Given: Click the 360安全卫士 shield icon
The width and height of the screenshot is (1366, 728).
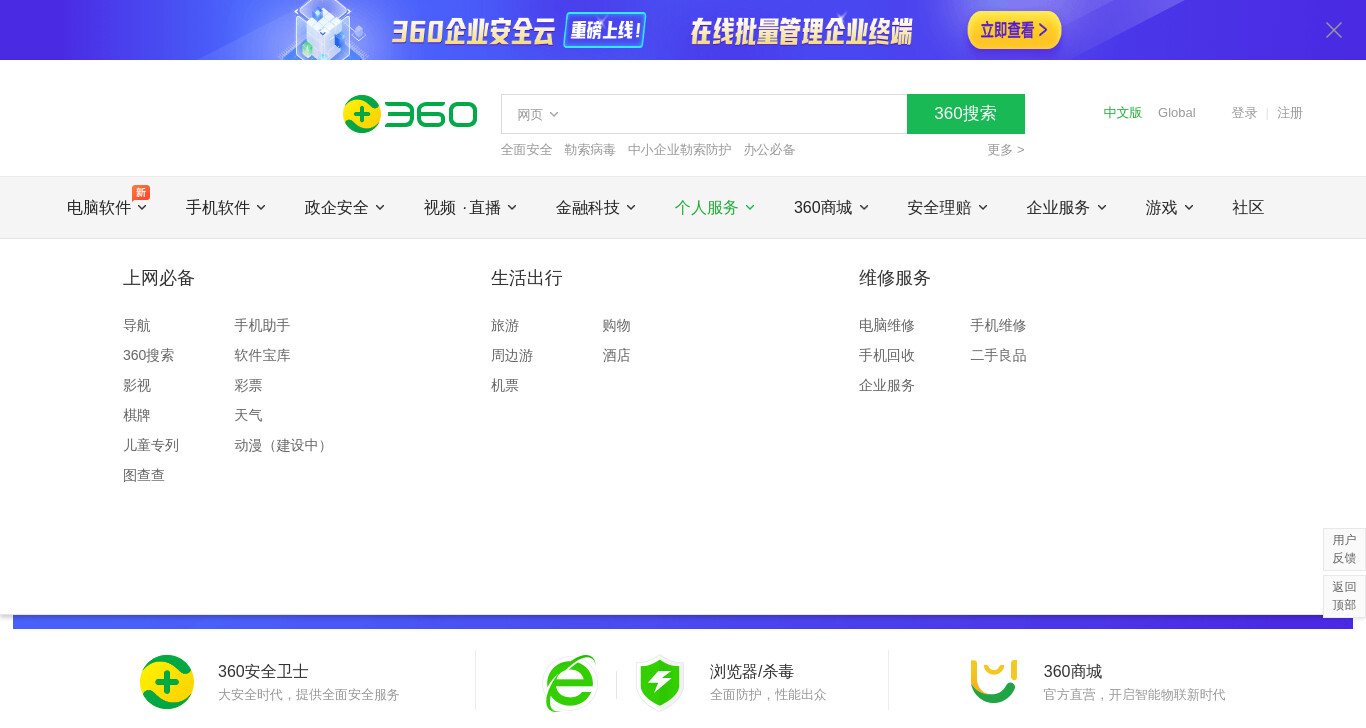Looking at the screenshot, I should click(167, 682).
